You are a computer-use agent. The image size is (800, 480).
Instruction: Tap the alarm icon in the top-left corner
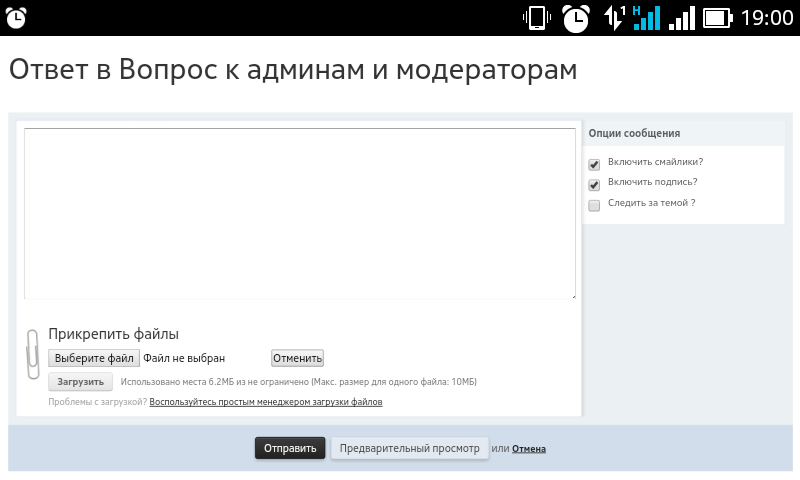(16, 17)
